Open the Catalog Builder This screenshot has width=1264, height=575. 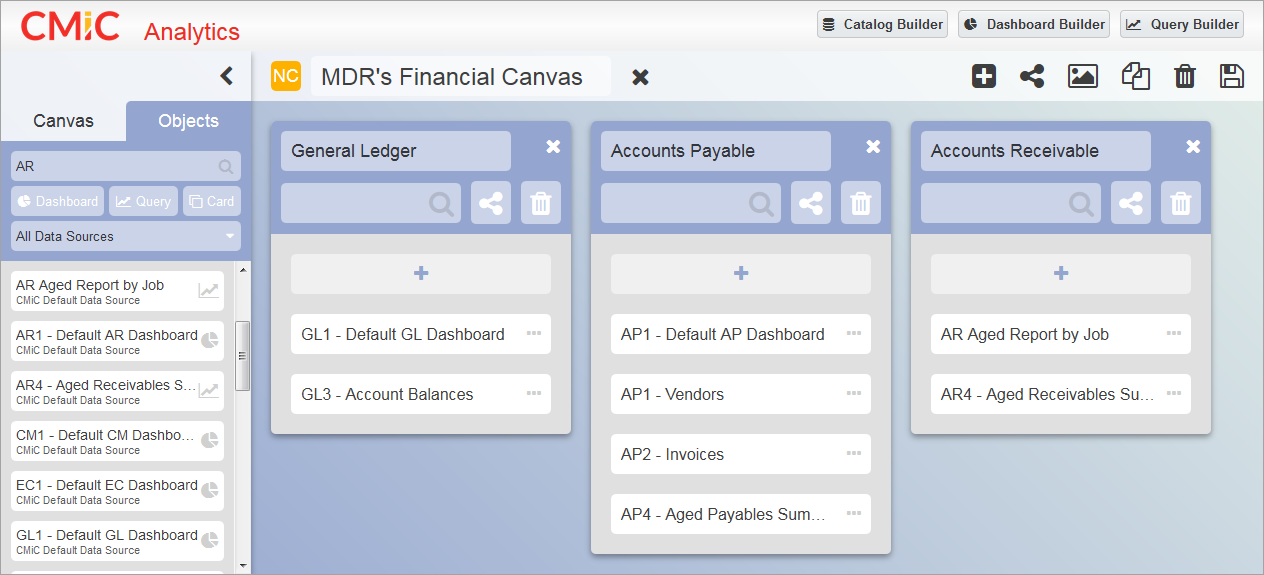(x=882, y=24)
